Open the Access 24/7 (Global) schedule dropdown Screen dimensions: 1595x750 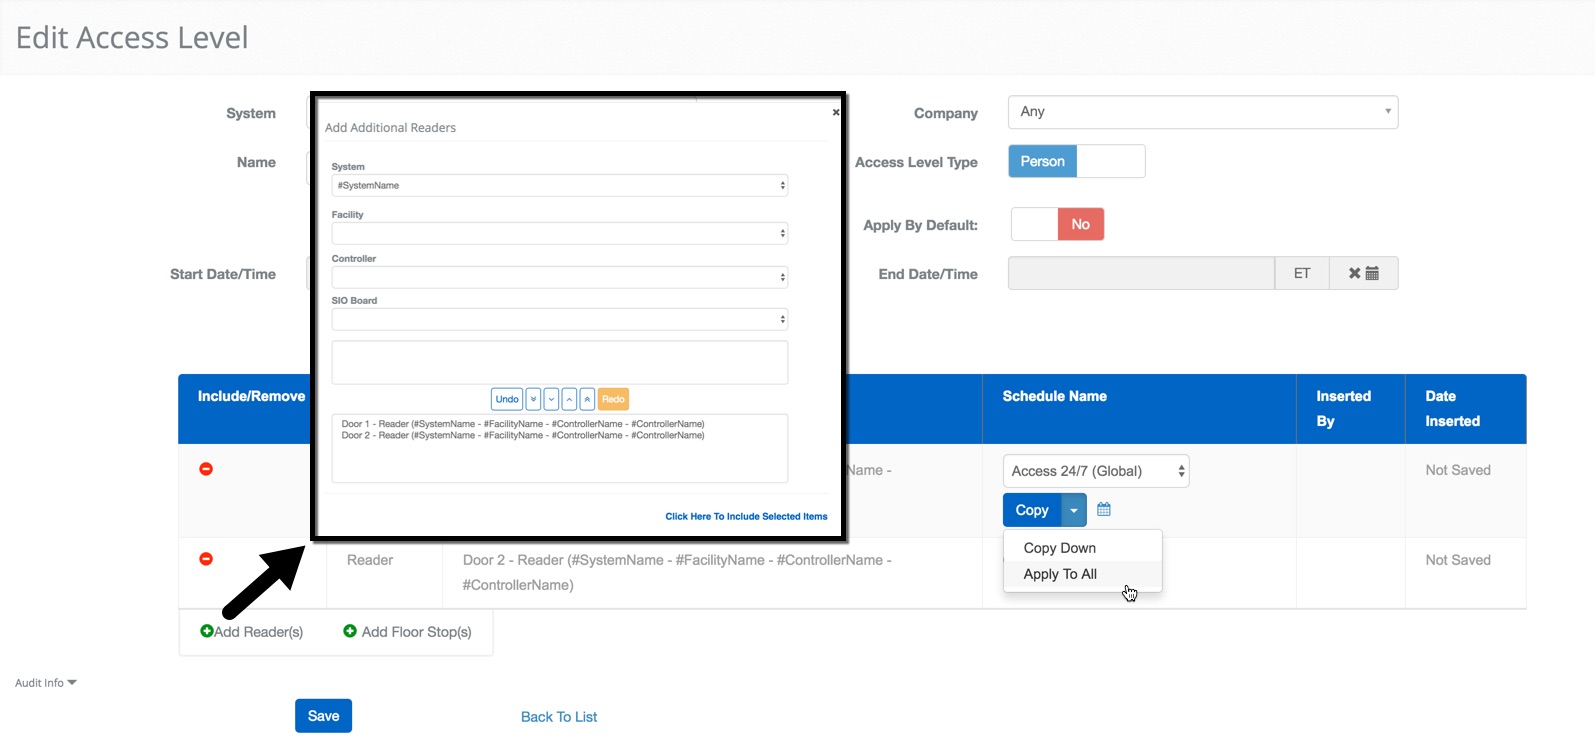click(x=1095, y=471)
